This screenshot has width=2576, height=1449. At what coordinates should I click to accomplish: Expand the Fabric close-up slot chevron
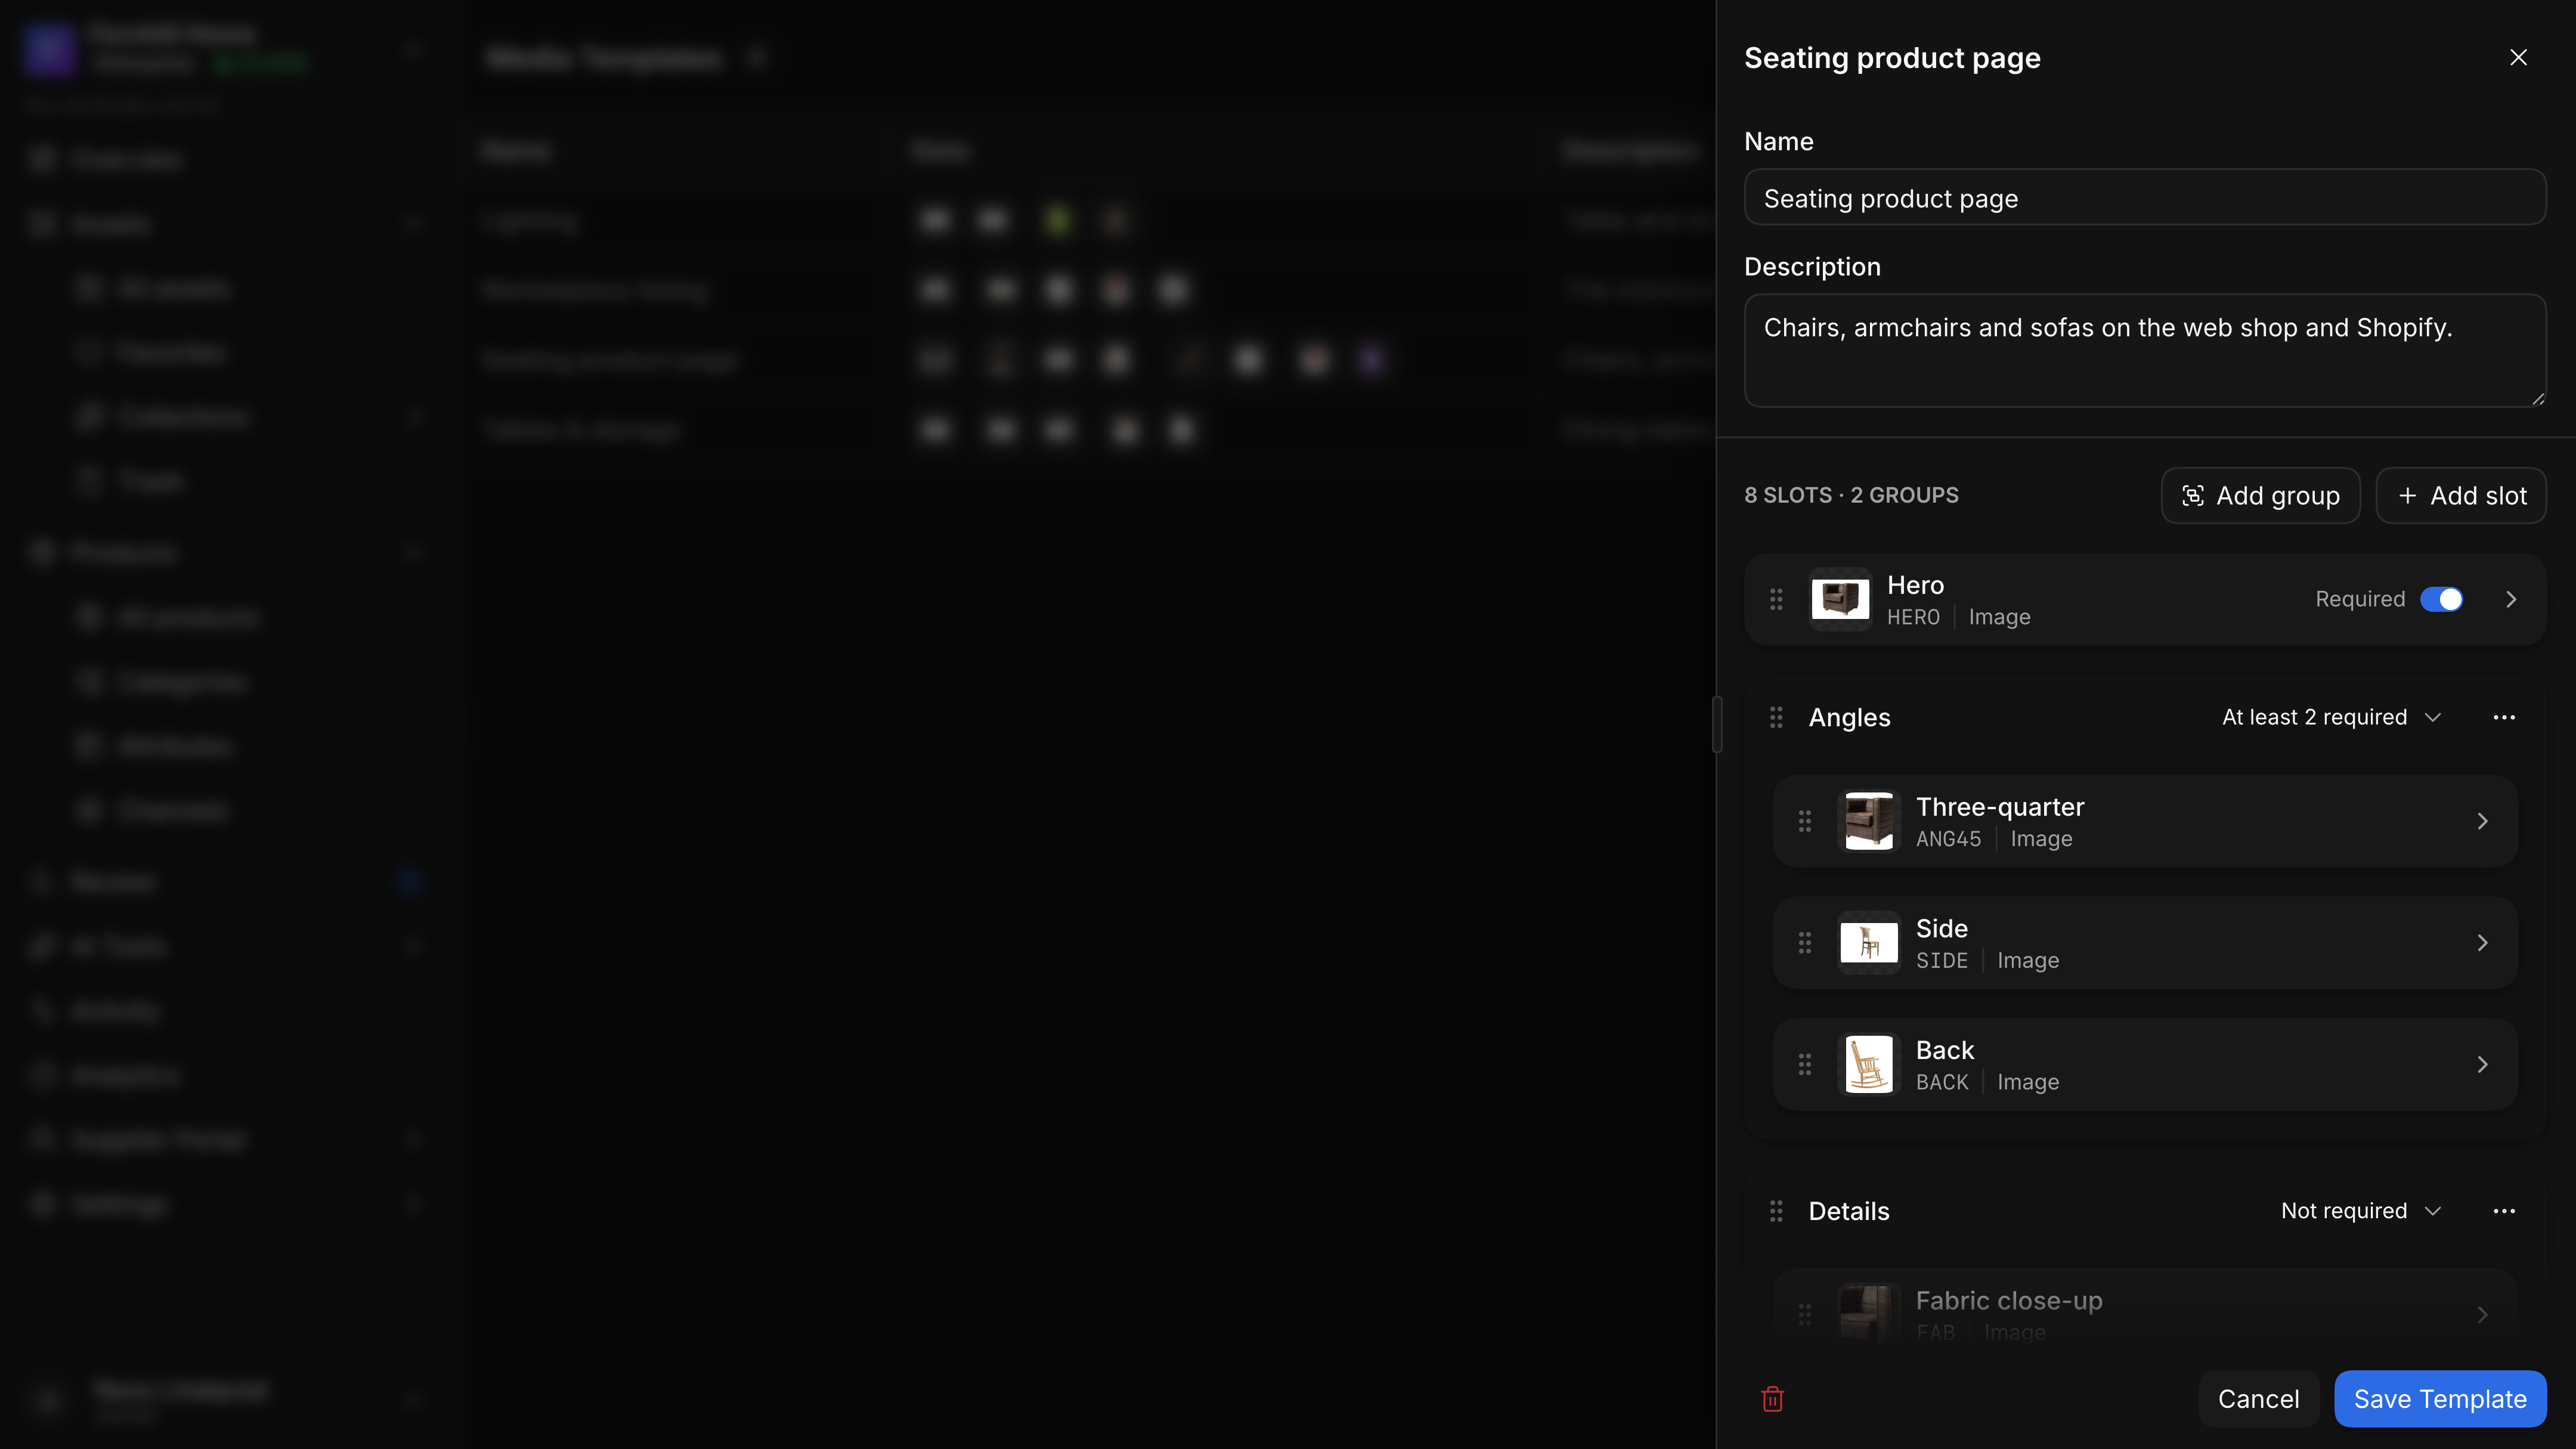(x=2482, y=1314)
